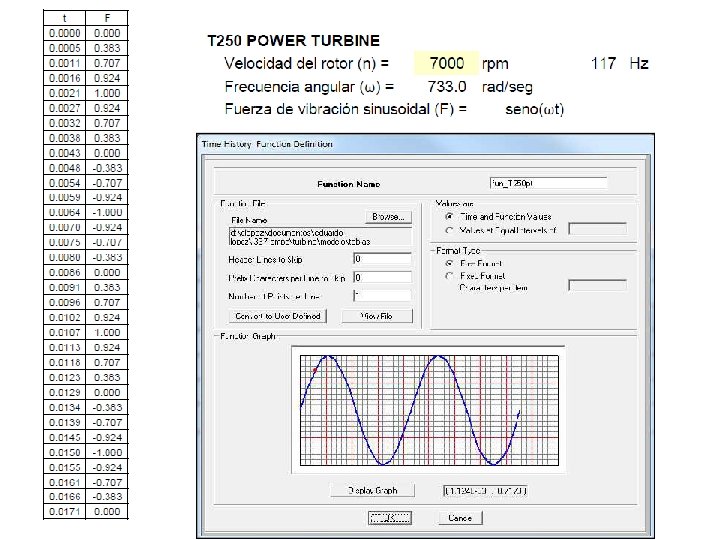Select Values at Equal Intervals option
This screenshot has height=540, width=720.
[450, 230]
